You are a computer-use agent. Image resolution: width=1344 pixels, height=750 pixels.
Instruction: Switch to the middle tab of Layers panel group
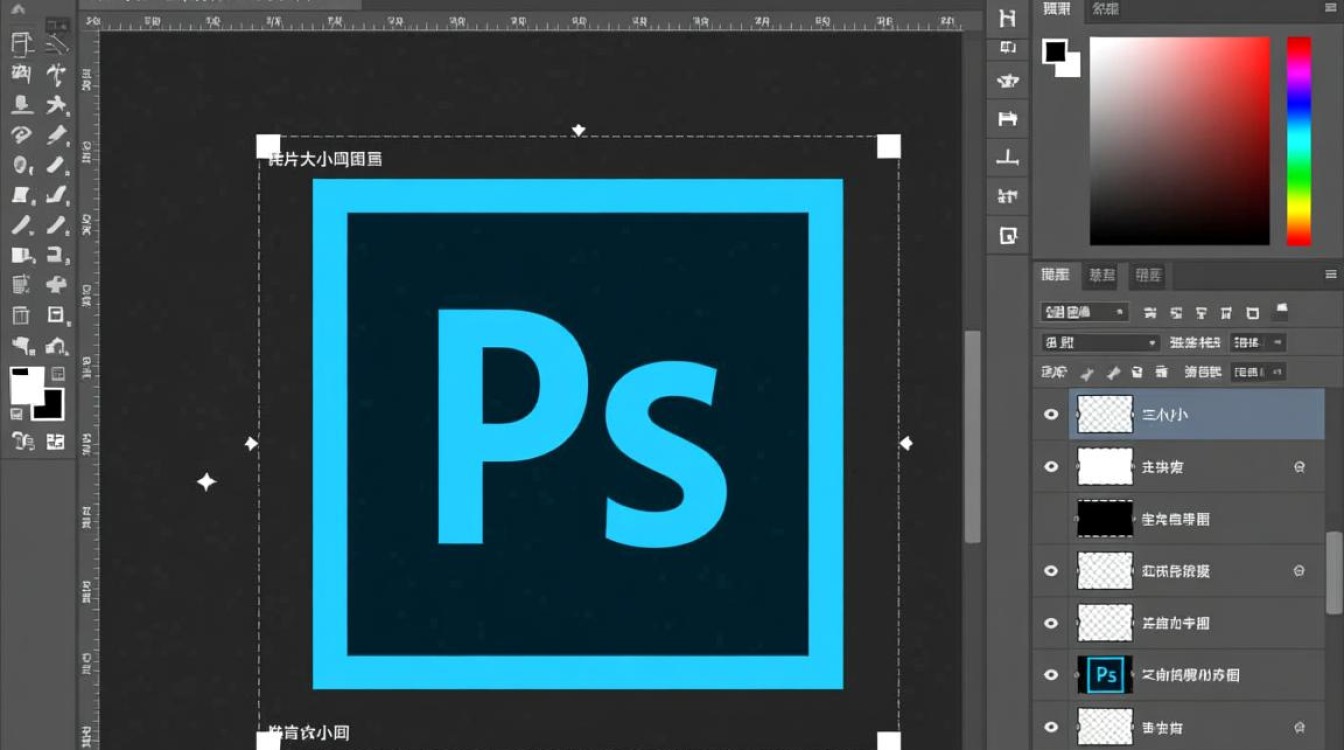(1102, 275)
